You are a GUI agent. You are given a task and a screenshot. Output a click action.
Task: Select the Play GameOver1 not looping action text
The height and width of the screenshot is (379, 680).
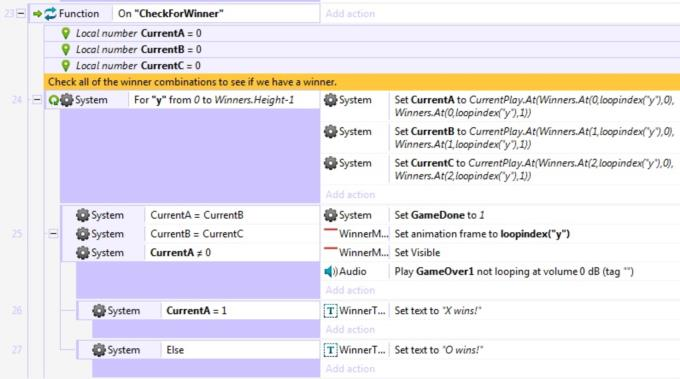tap(514, 272)
